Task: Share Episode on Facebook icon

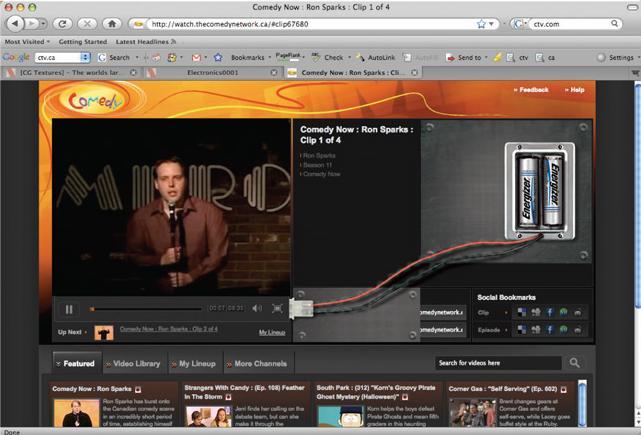Action: click(550, 330)
